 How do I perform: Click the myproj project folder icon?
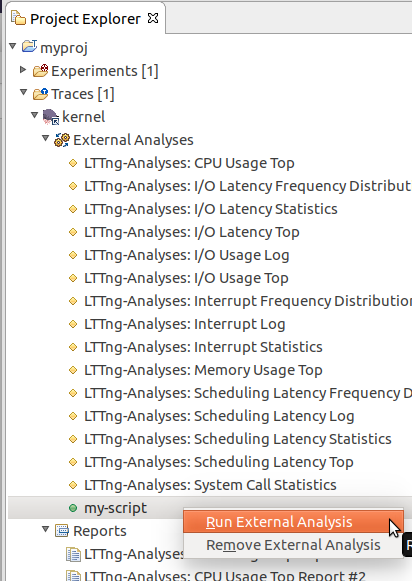(x=29, y=47)
